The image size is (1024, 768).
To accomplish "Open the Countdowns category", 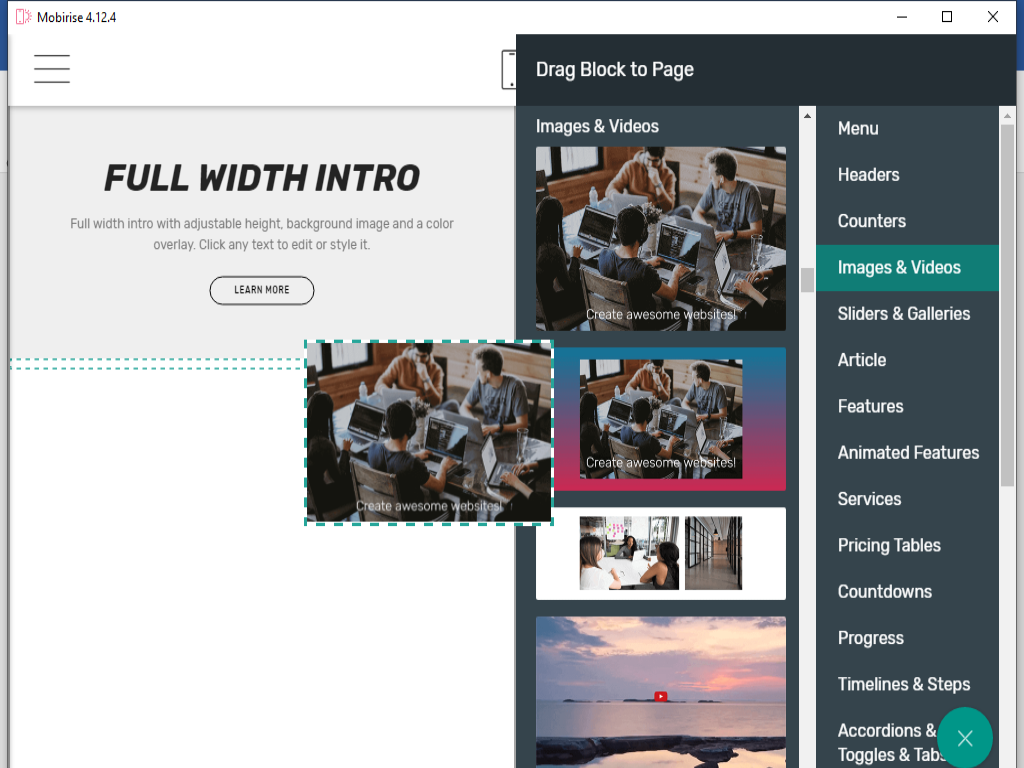I will [884, 592].
